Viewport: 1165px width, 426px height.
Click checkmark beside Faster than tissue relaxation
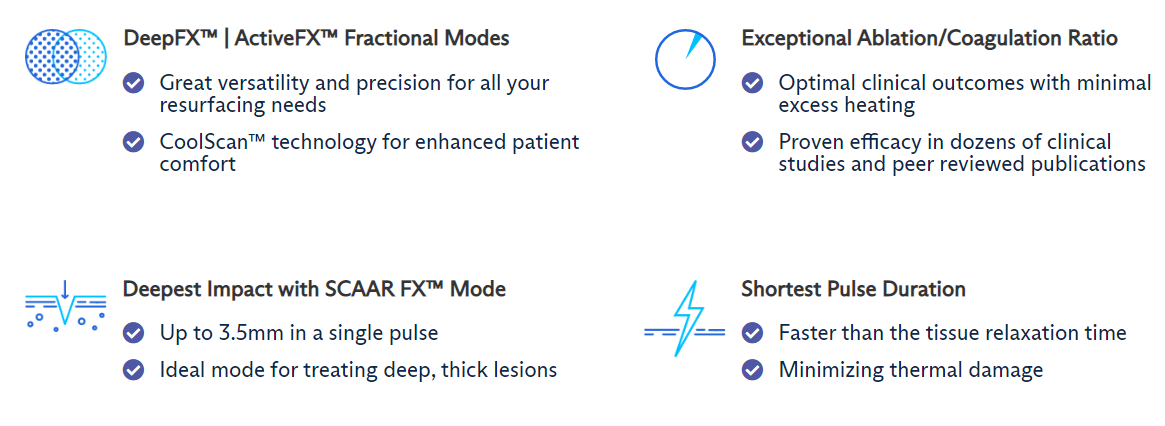click(x=753, y=333)
